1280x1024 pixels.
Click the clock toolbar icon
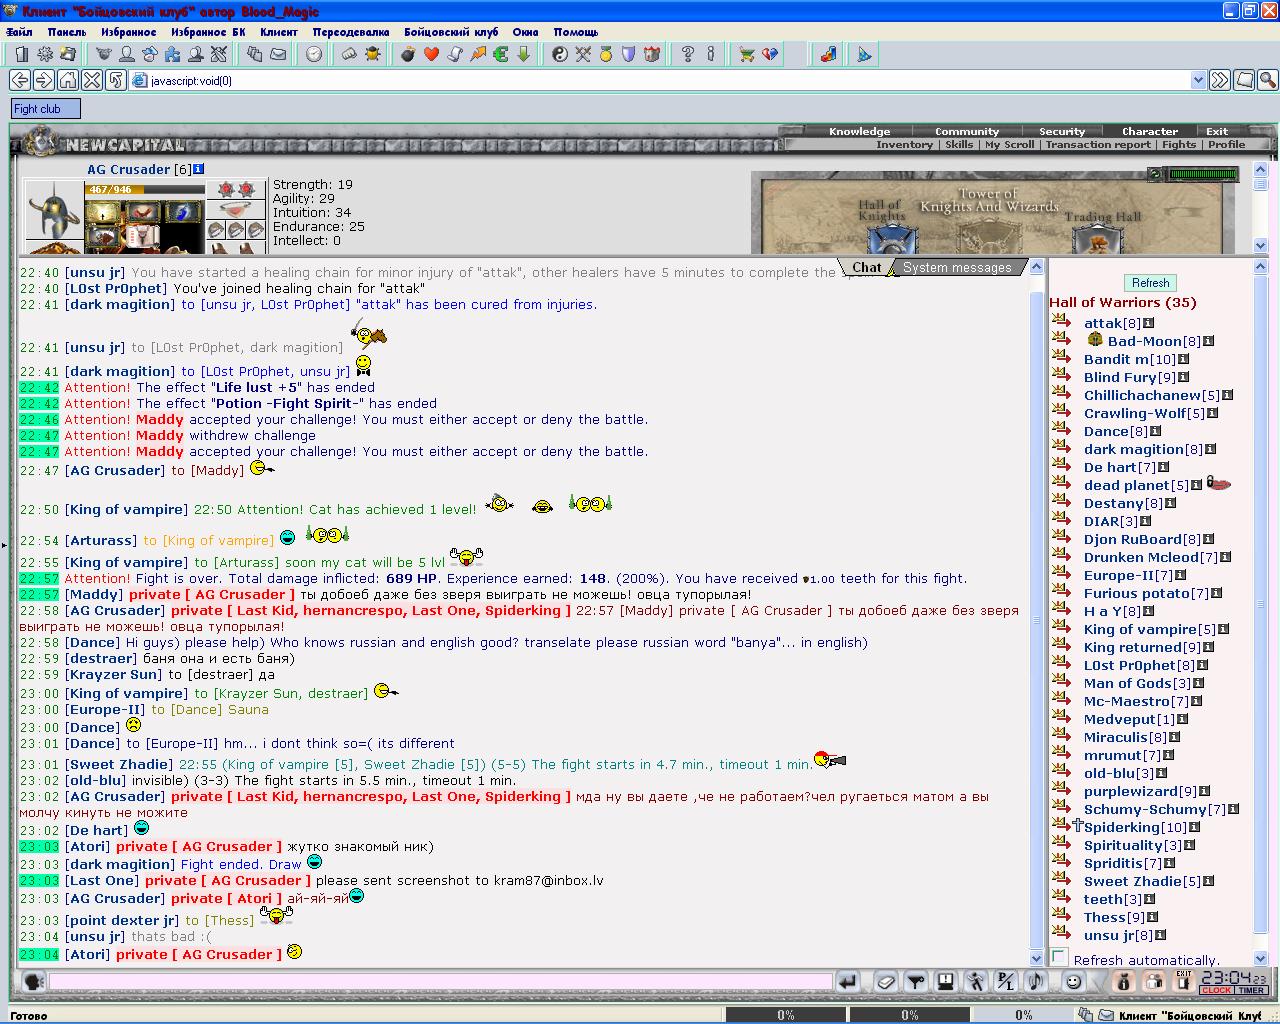314,54
